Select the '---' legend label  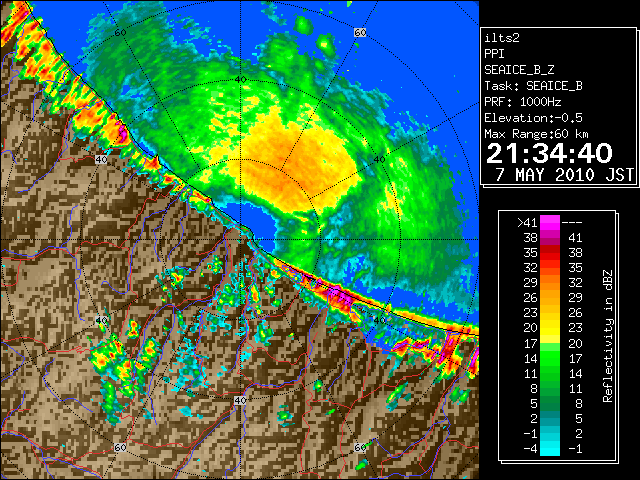point(572,222)
